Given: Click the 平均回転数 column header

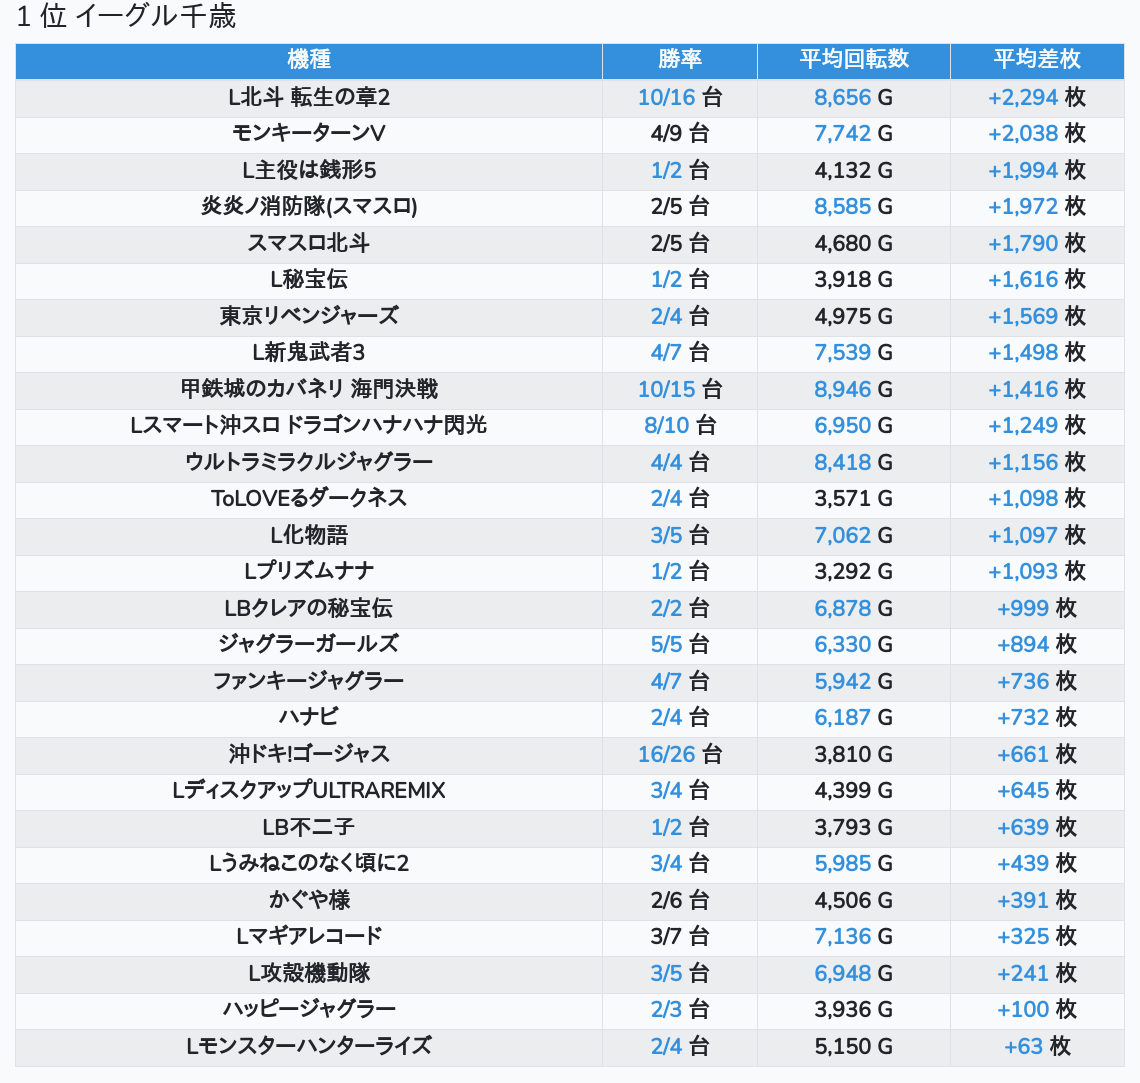Looking at the screenshot, I should 854,60.
